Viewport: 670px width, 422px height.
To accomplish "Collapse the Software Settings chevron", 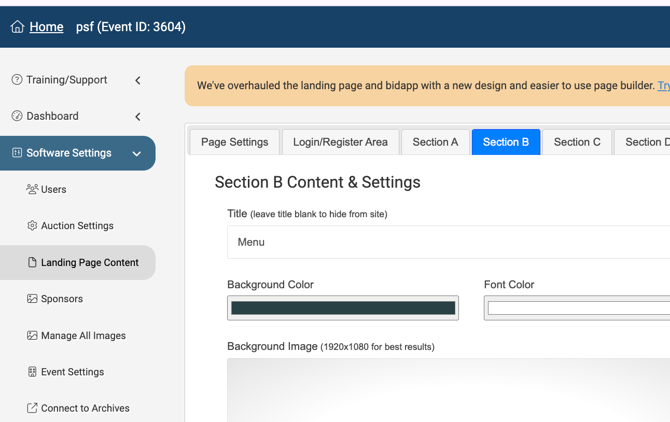I will pyautogui.click(x=137, y=154).
